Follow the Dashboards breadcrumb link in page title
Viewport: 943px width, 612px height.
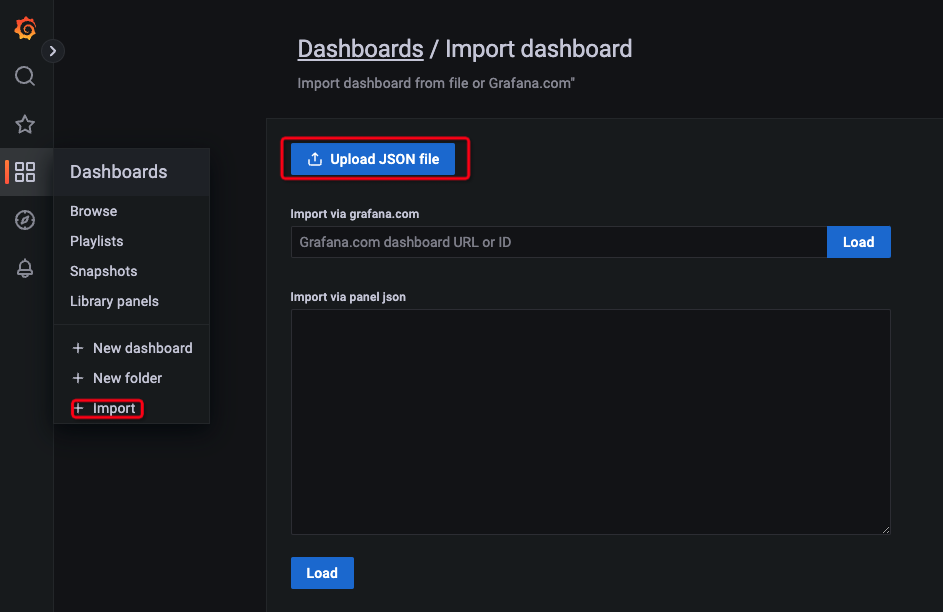coord(360,49)
